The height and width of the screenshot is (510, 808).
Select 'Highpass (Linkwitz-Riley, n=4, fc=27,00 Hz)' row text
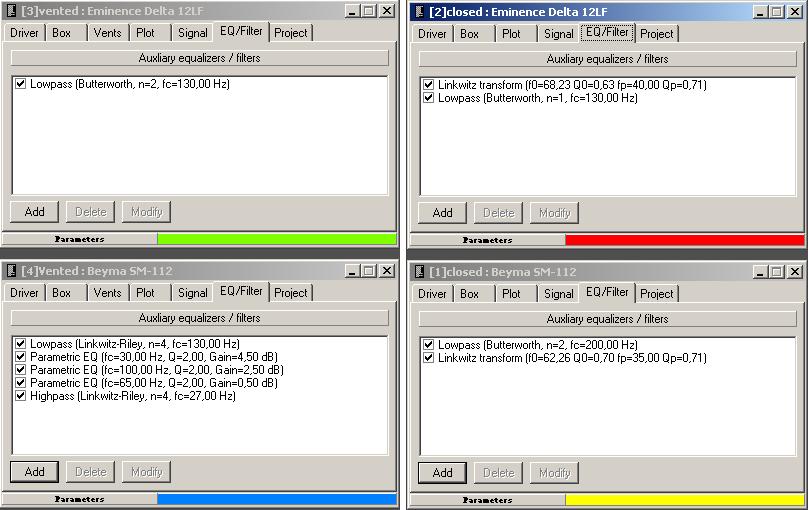[x=133, y=396]
